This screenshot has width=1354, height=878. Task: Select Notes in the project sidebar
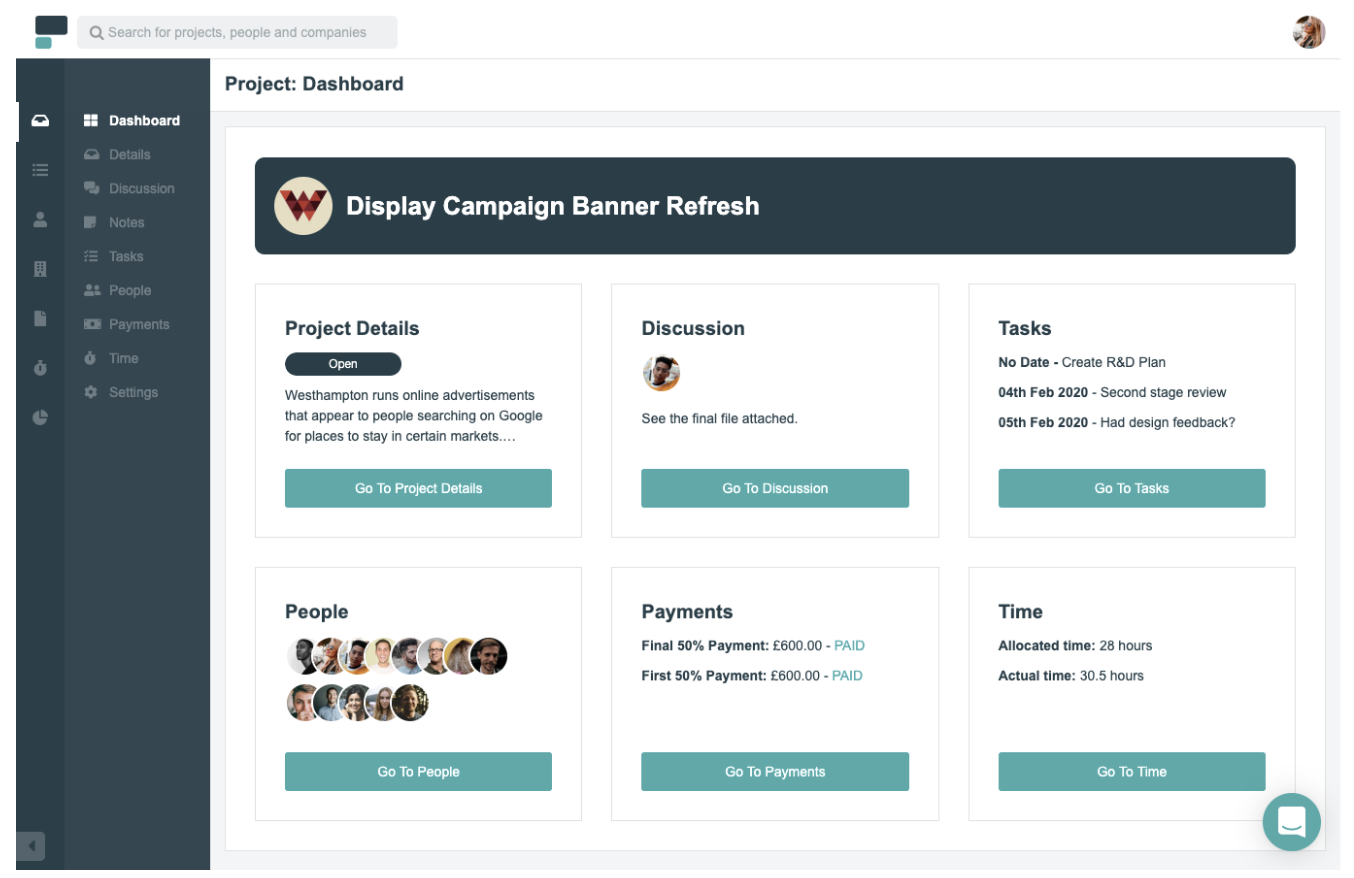(126, 223)
